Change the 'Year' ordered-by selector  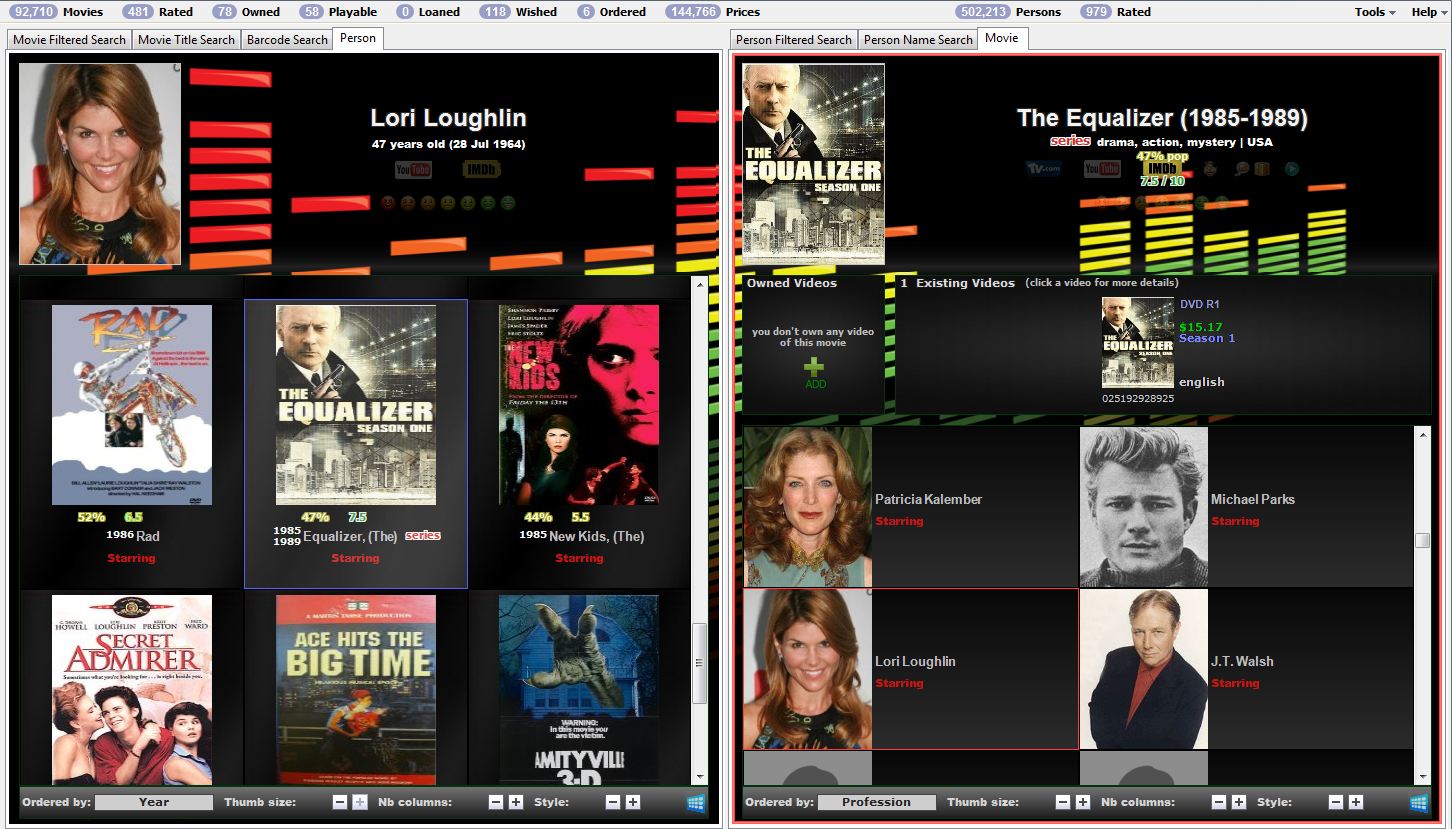point(154,802)
